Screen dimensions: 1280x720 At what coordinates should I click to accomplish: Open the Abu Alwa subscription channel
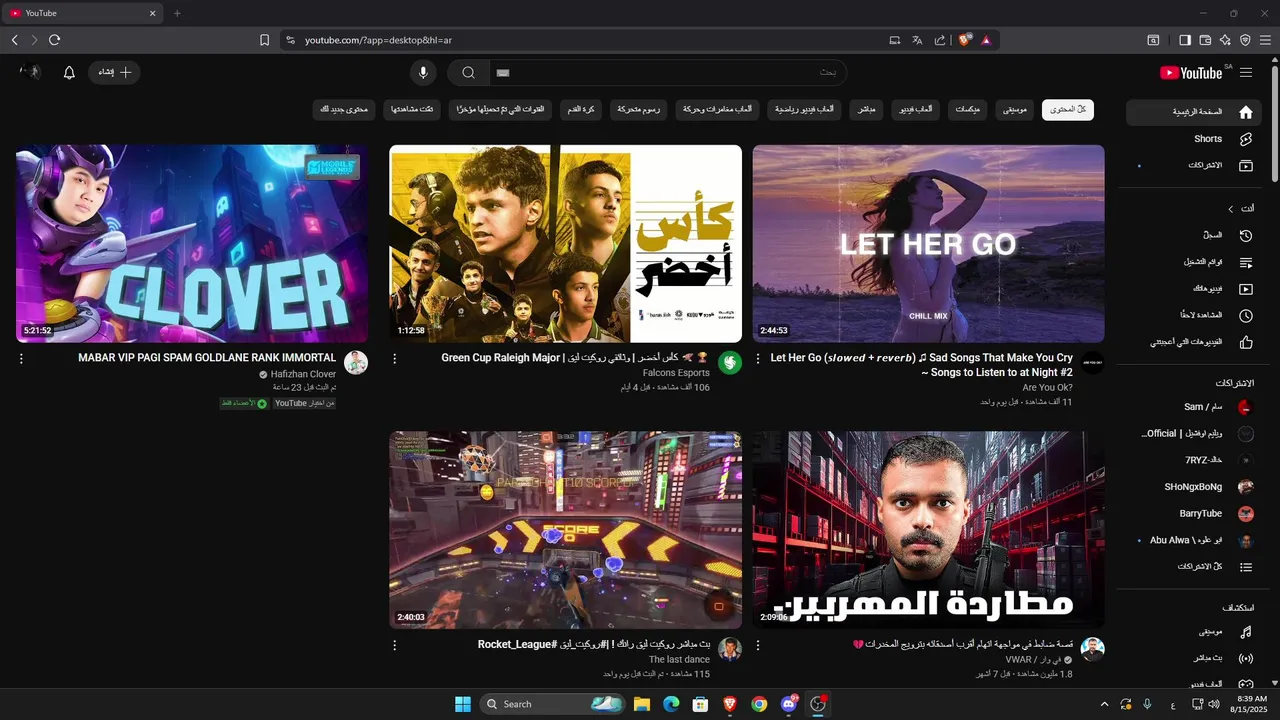pyautogui.click(x=1193, y=540)
